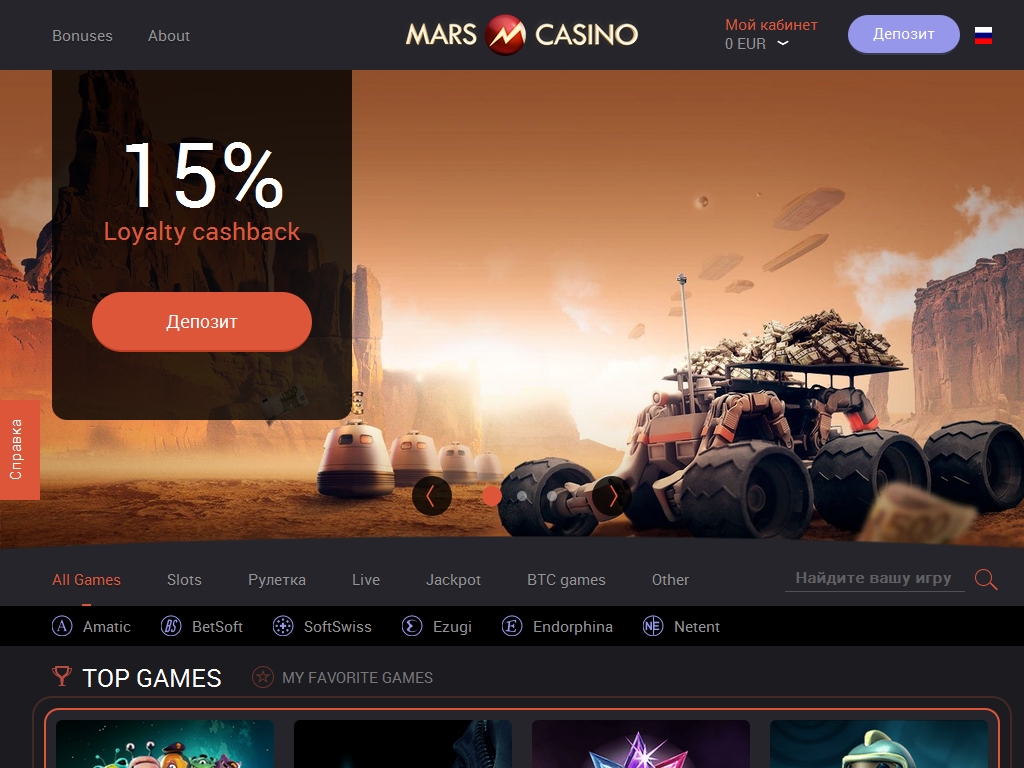Open the Bonuses page link
1024x768 pixels.
82,36
